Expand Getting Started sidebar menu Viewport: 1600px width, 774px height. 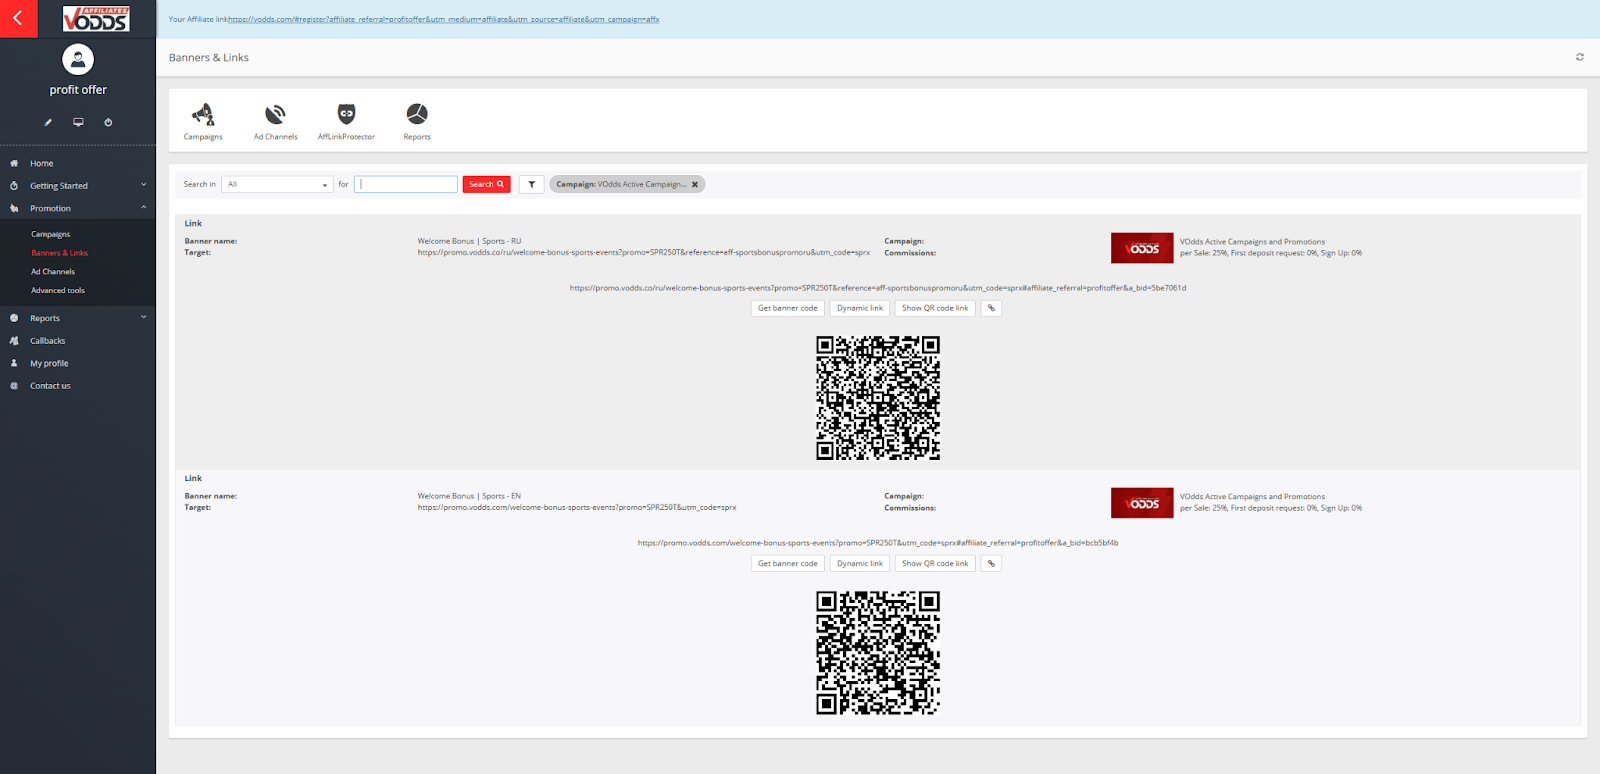tap(78, 186)
